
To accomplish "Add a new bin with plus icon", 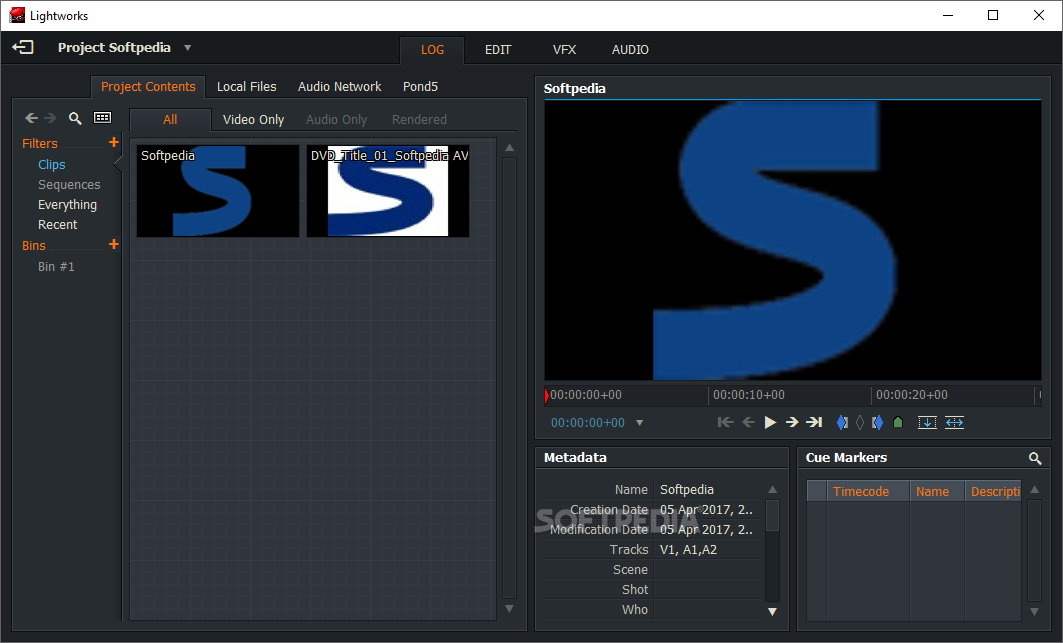I will (114, 244).
